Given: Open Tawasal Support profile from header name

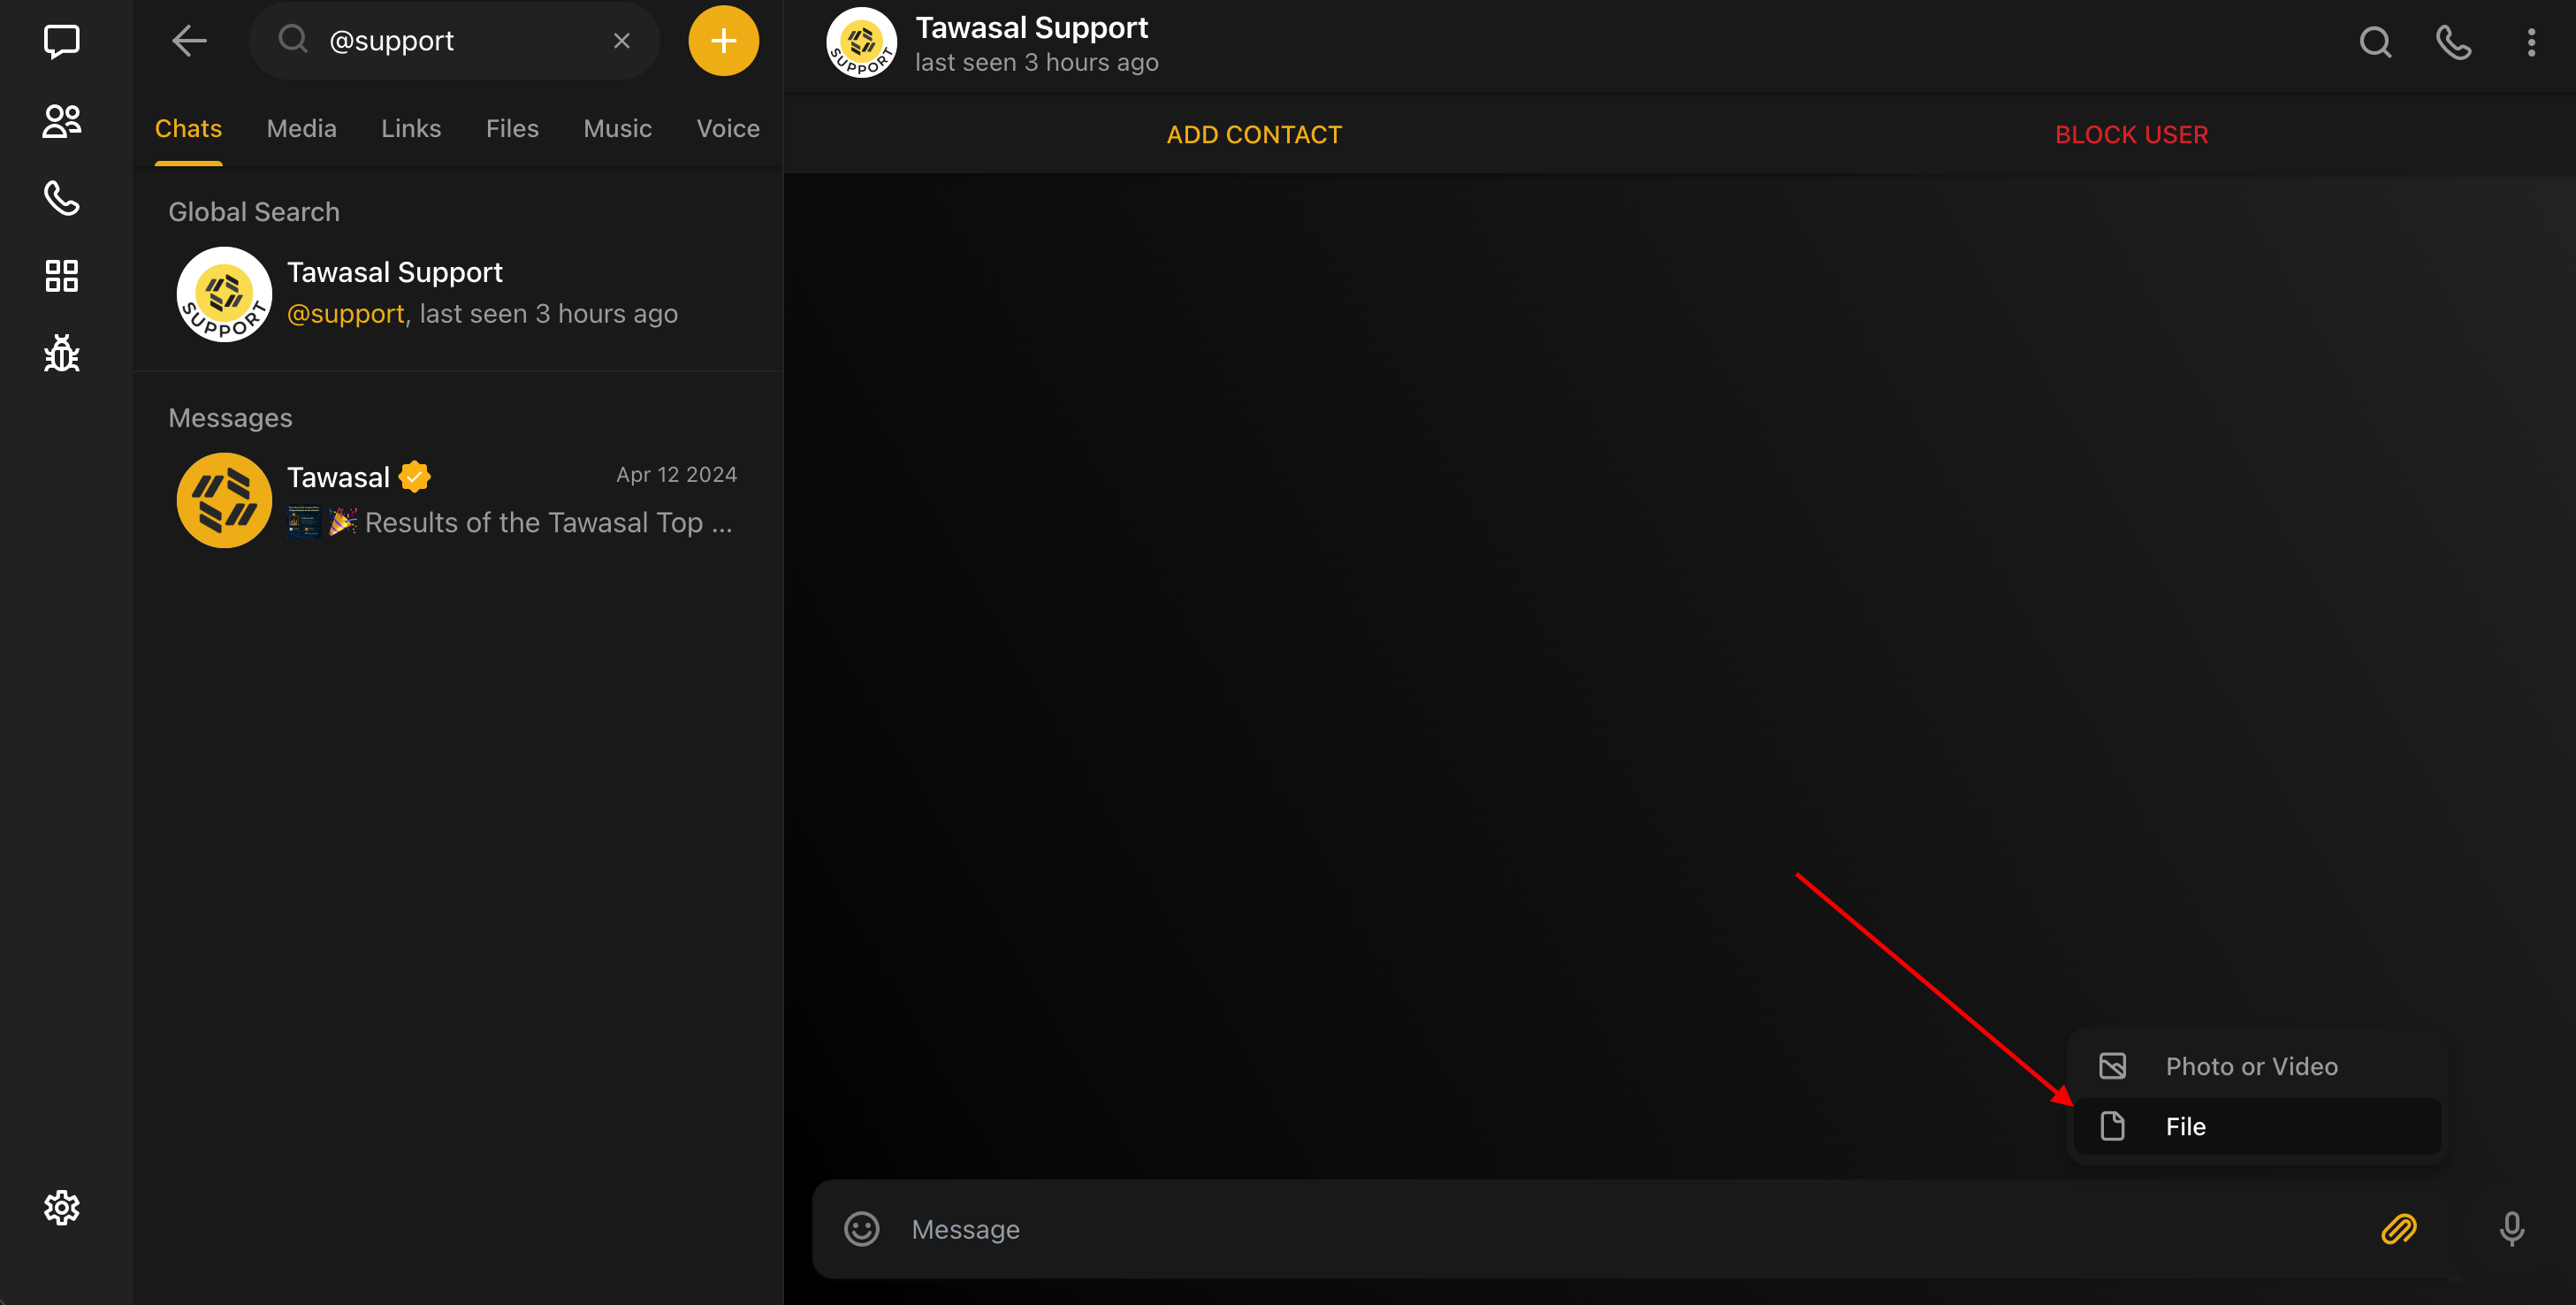Looking at the screenshot, I should pos(1032,27).
